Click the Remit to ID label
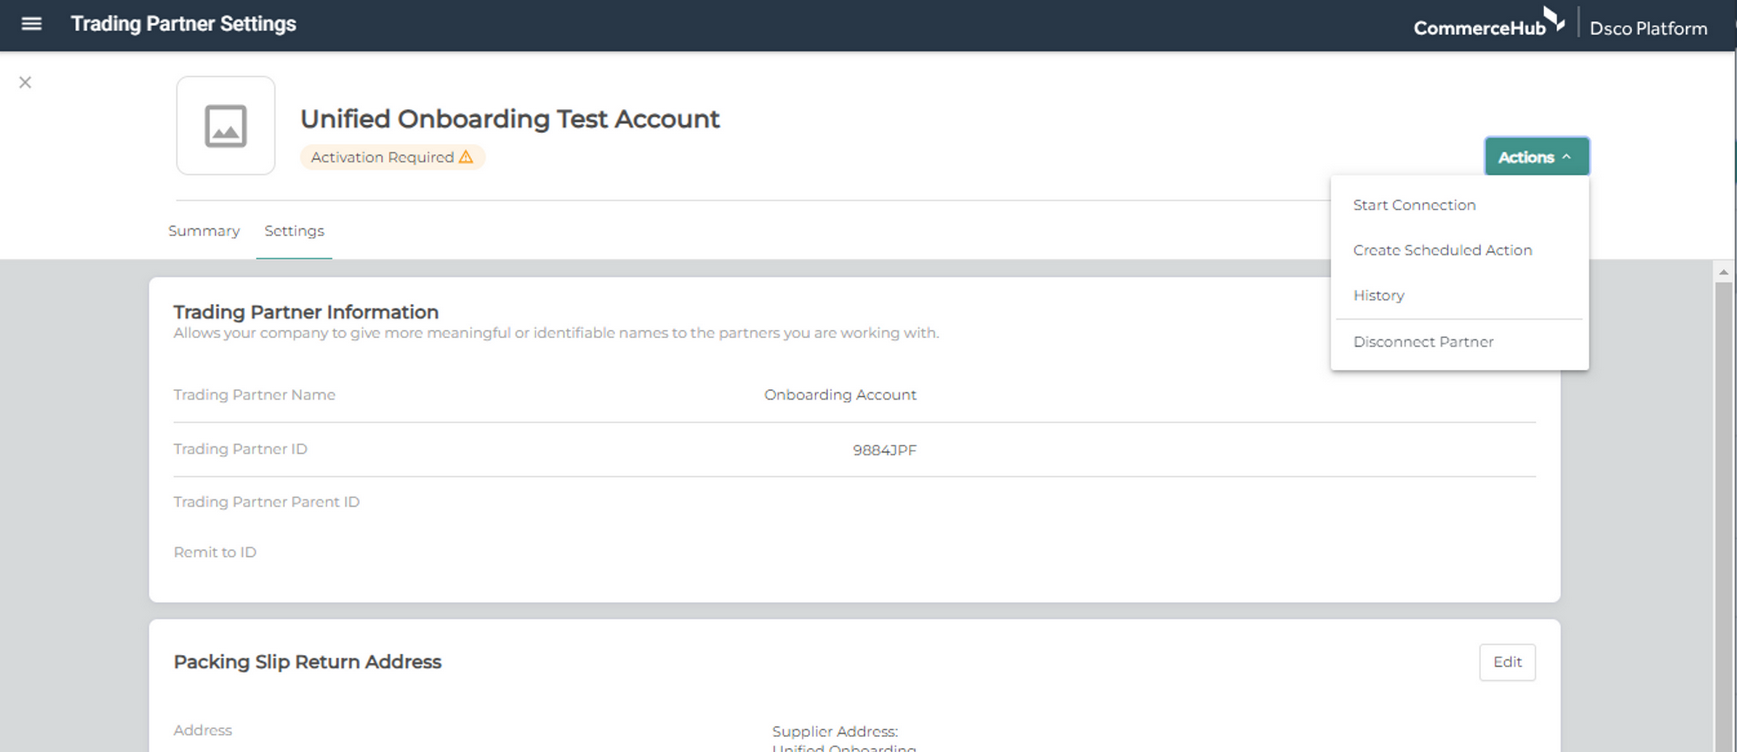The width and height of the screenshot is (1738, 752). [215, 552]
